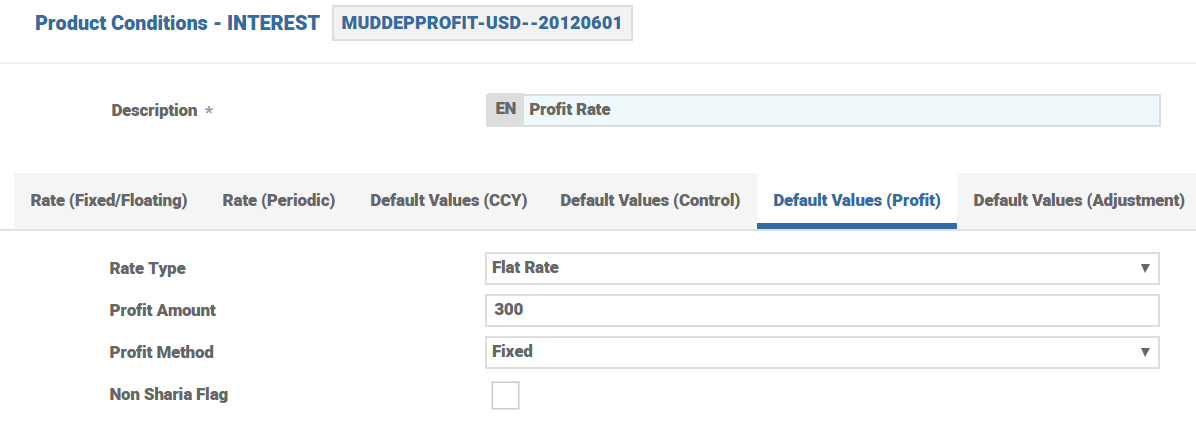The image size is (1196, 423).
Task: Click the EN language tag
Action: (505, 110)
